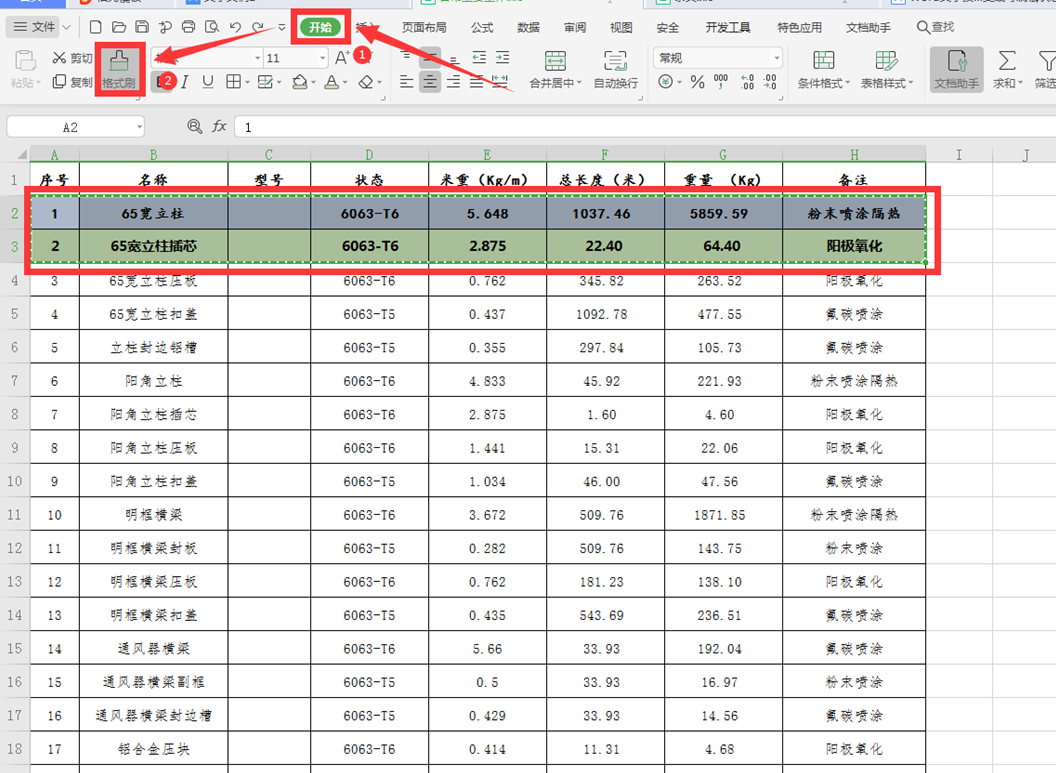Viewport: 1056px width, 773px height.
Task: Toggle top vertical alignment
Action: 406,57
